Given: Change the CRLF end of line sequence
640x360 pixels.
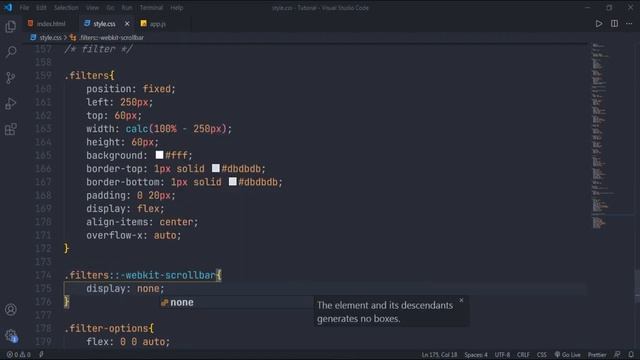Looking at the screenshot, I should [x=523, y=355].
